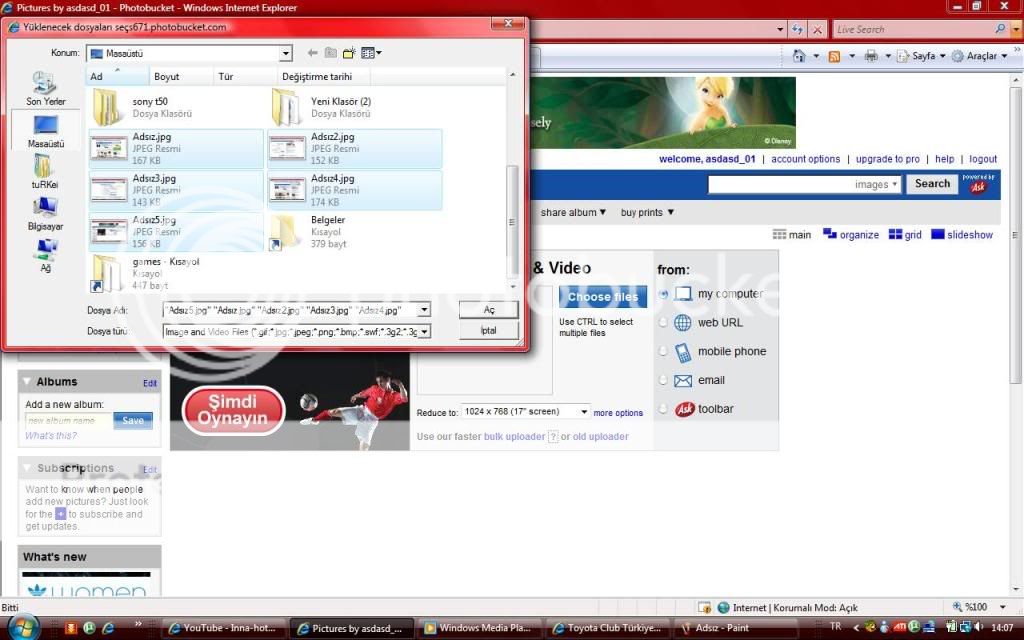This screenshot has width=1024, height=640.
Task: Click the new folder icon in dialog toolbar
Action: 349,53
